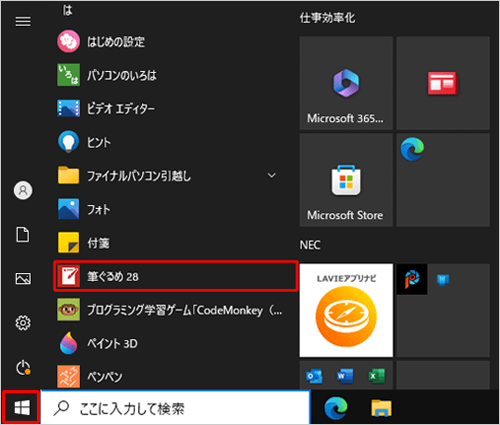Click the search magnifier icon
Screen dimensions: 500x425
(x=61, y=408)
